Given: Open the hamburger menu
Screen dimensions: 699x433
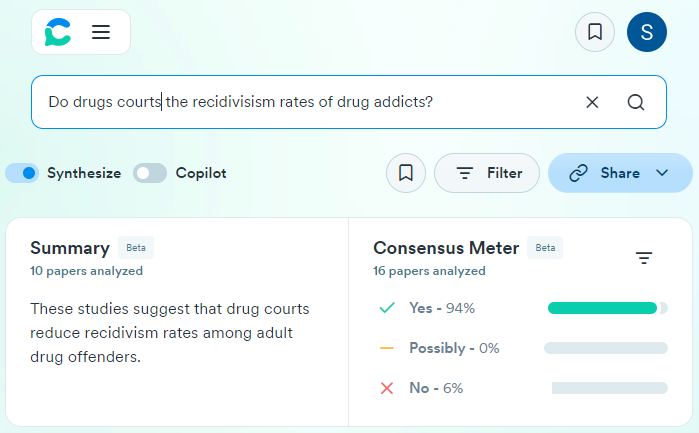Looking at the screenshot, I should coord(101,32).
